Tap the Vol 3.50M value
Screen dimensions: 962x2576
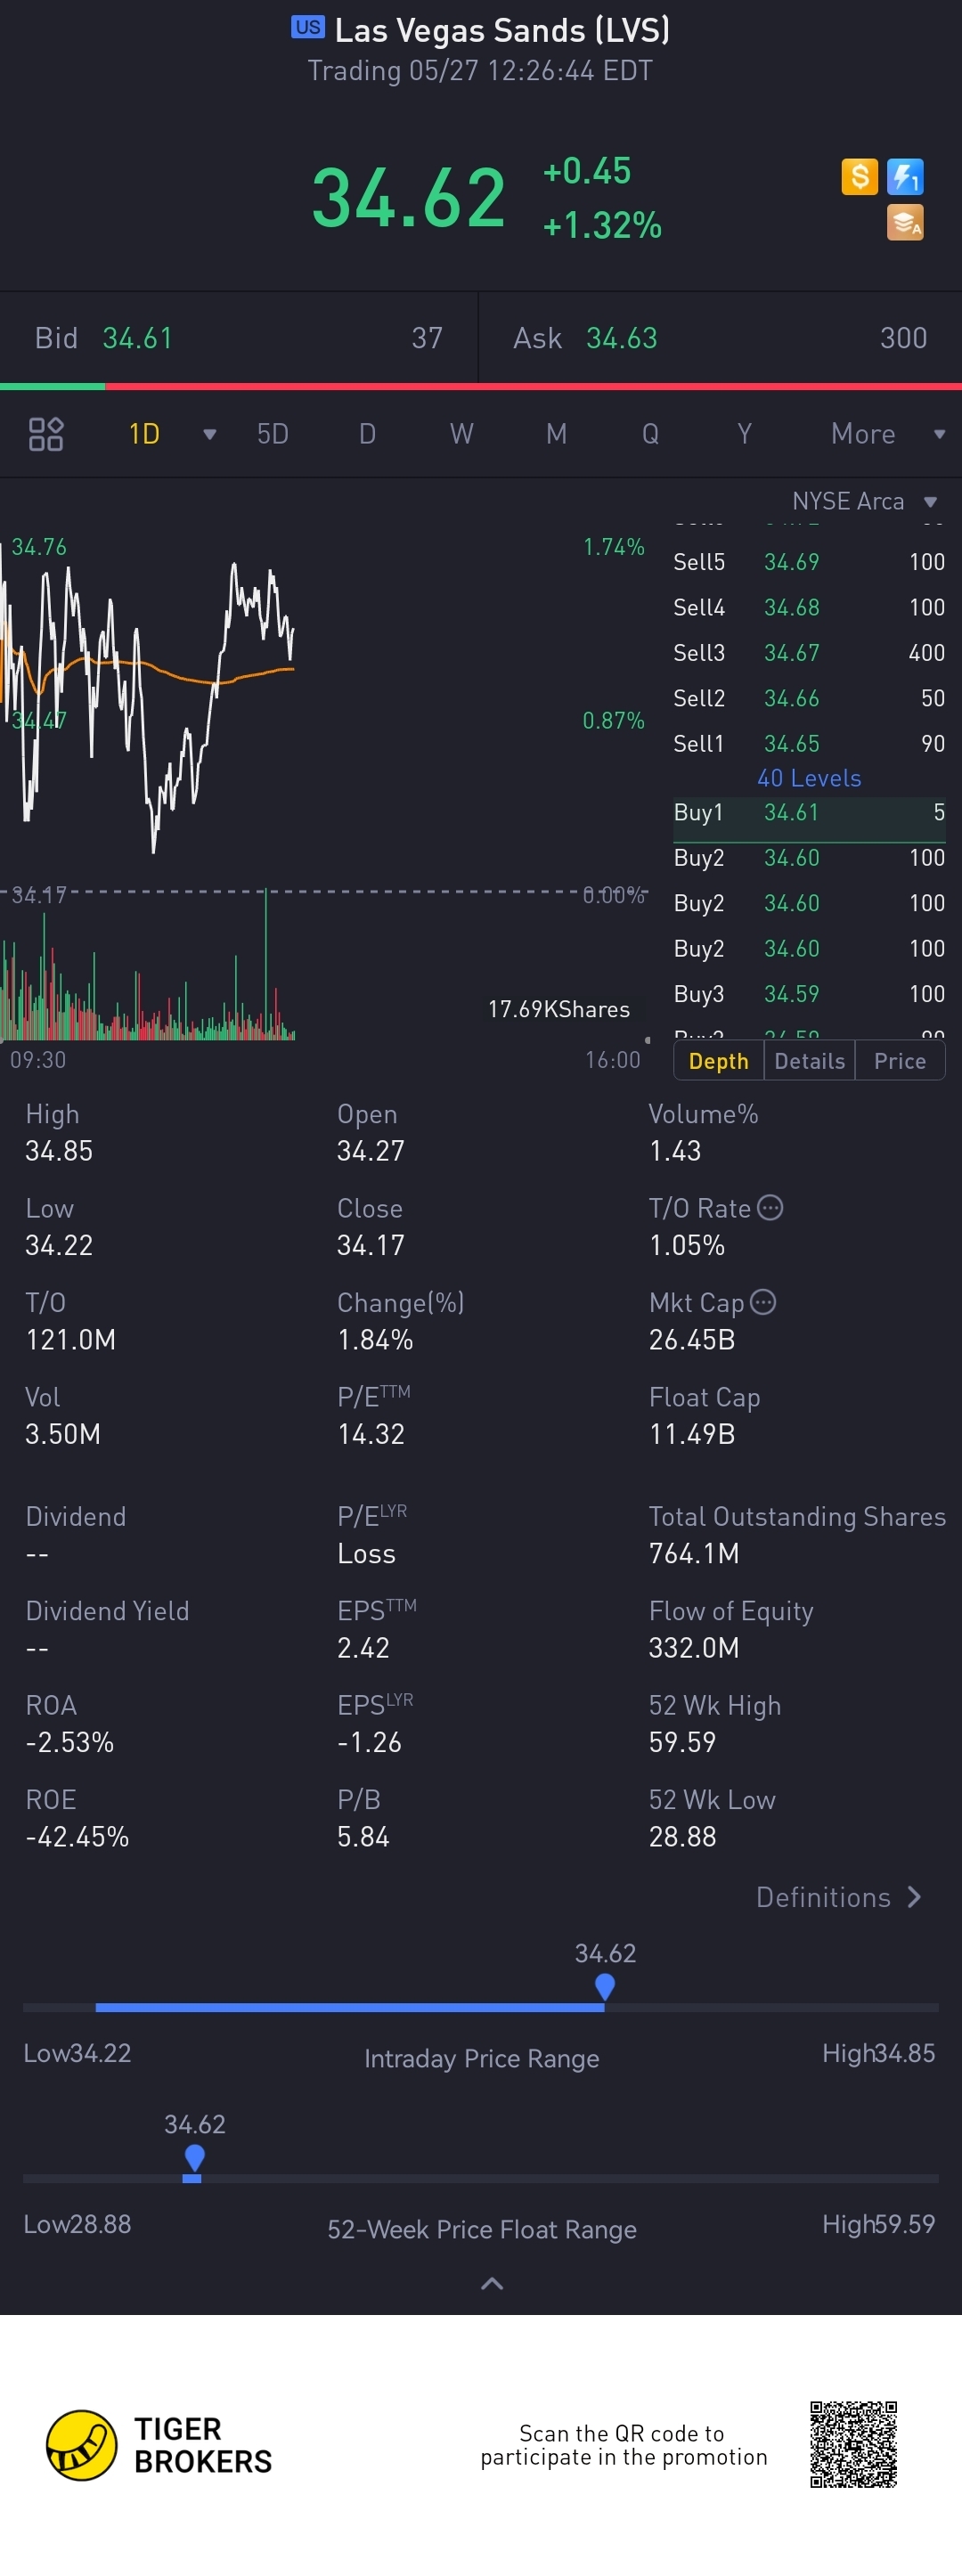pyautogui.click(x=63, y=1434)
